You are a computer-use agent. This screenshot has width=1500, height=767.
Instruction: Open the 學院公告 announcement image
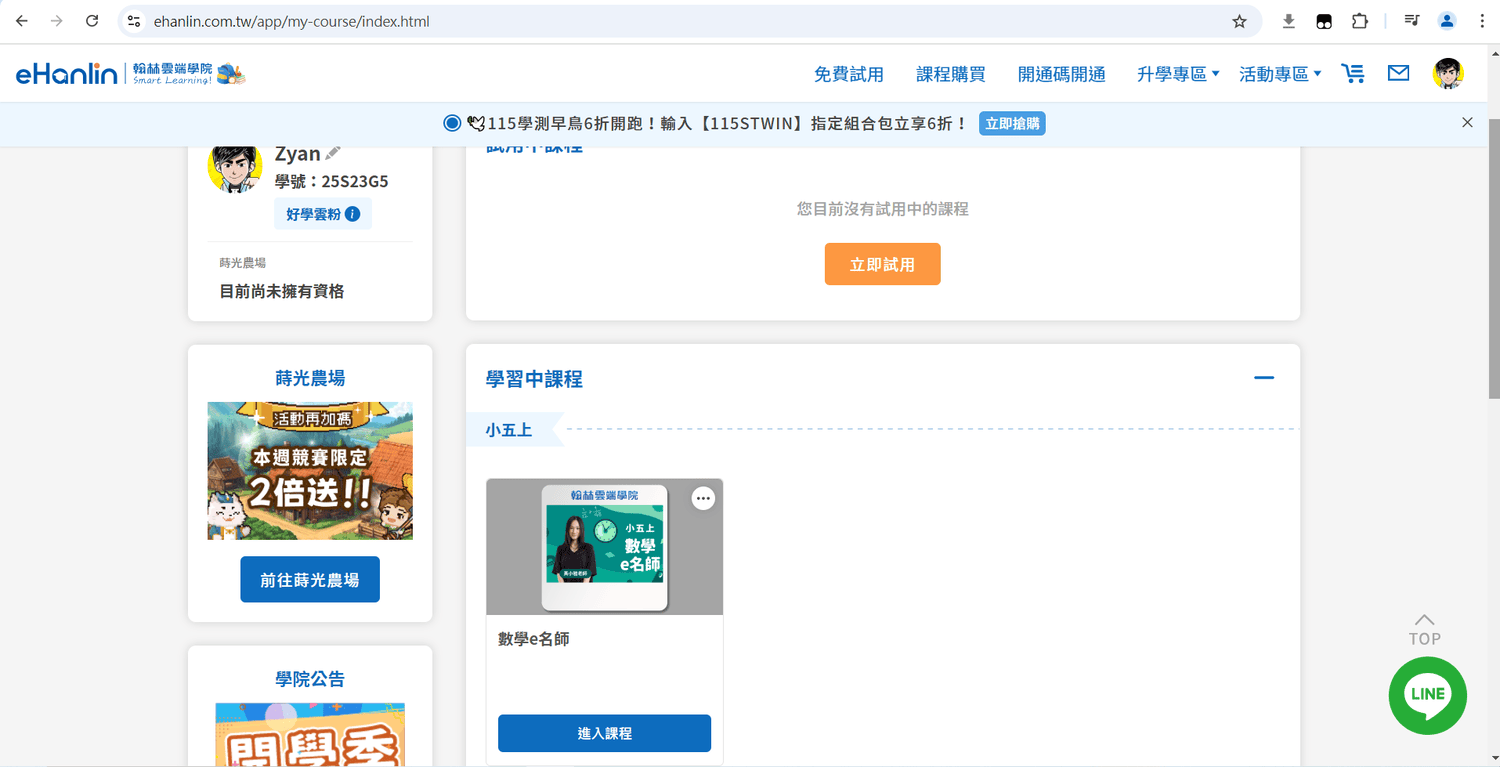pos(310,735)
